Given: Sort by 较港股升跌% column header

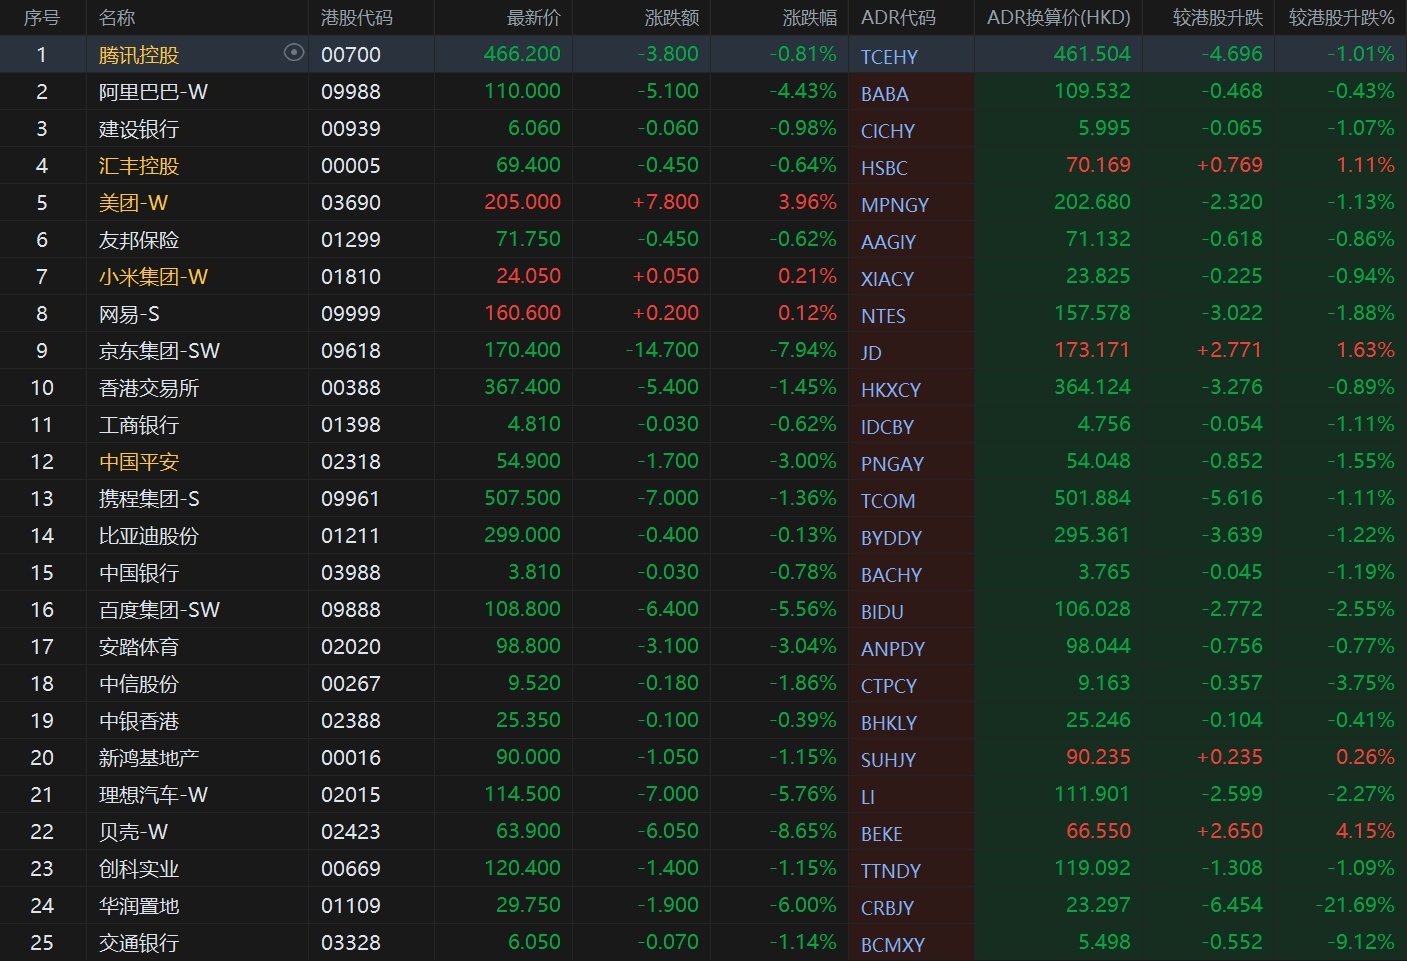Looking at the screenshot, I should 1341,18.
